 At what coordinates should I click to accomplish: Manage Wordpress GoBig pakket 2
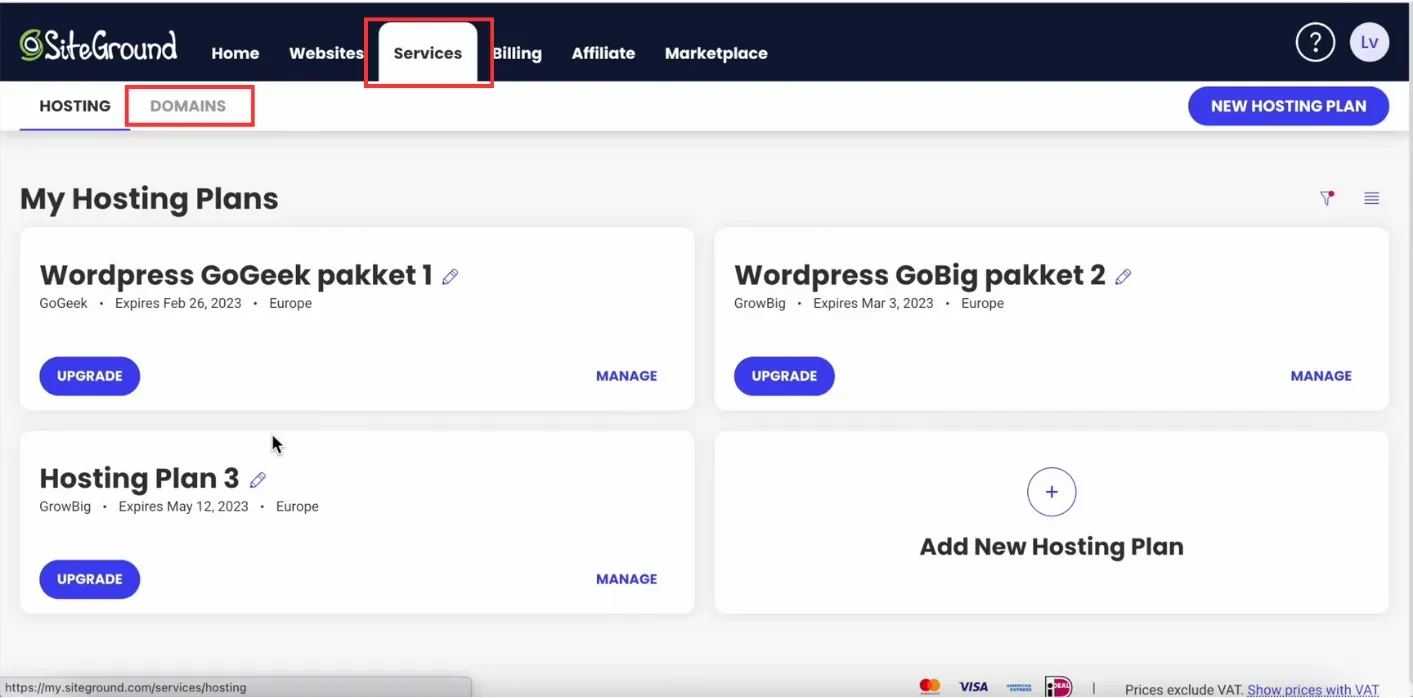(1321, 376)
